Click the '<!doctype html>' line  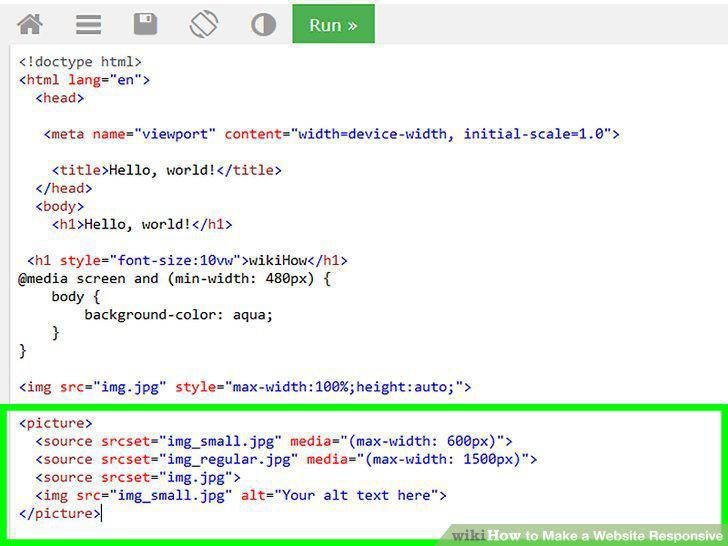80,62
